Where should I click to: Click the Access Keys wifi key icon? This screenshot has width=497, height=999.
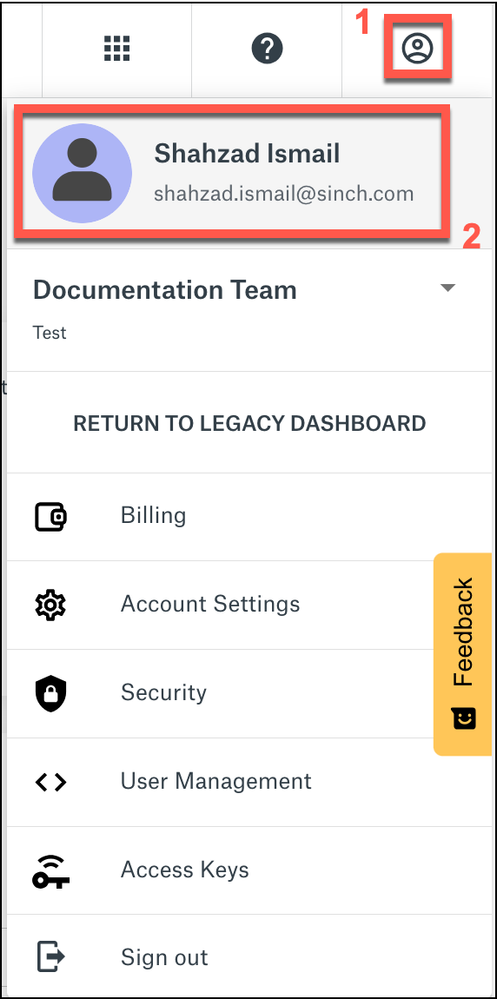(x=50, y=870)
